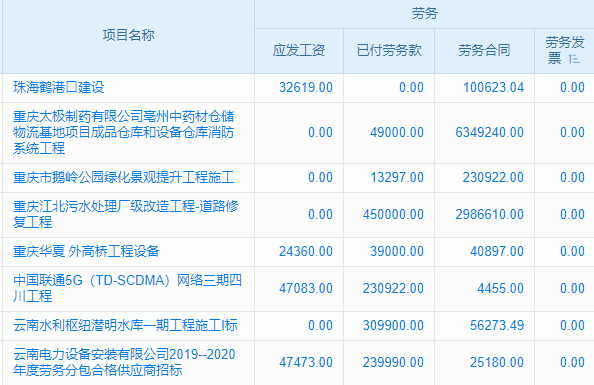Select contract value 4455.00
Viewport: 594px width, 385px height.
click(x=500, y=288)
